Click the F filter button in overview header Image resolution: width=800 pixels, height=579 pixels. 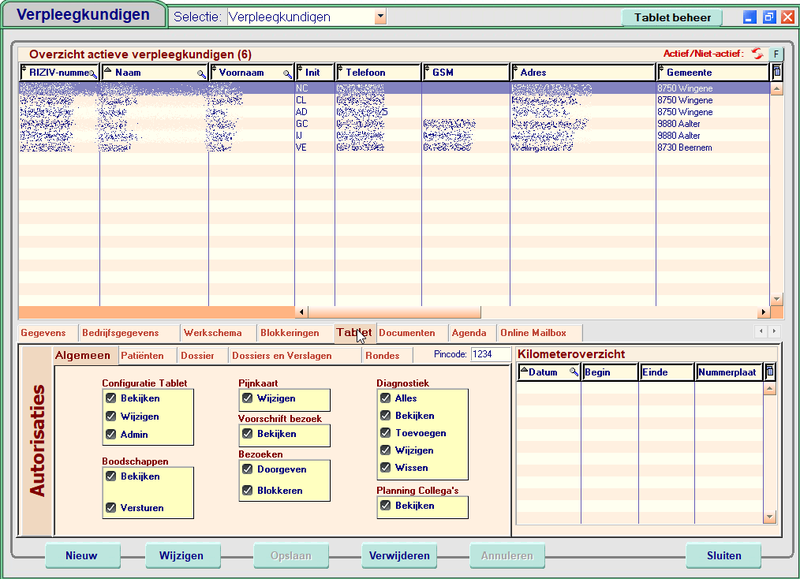point(776,53)
